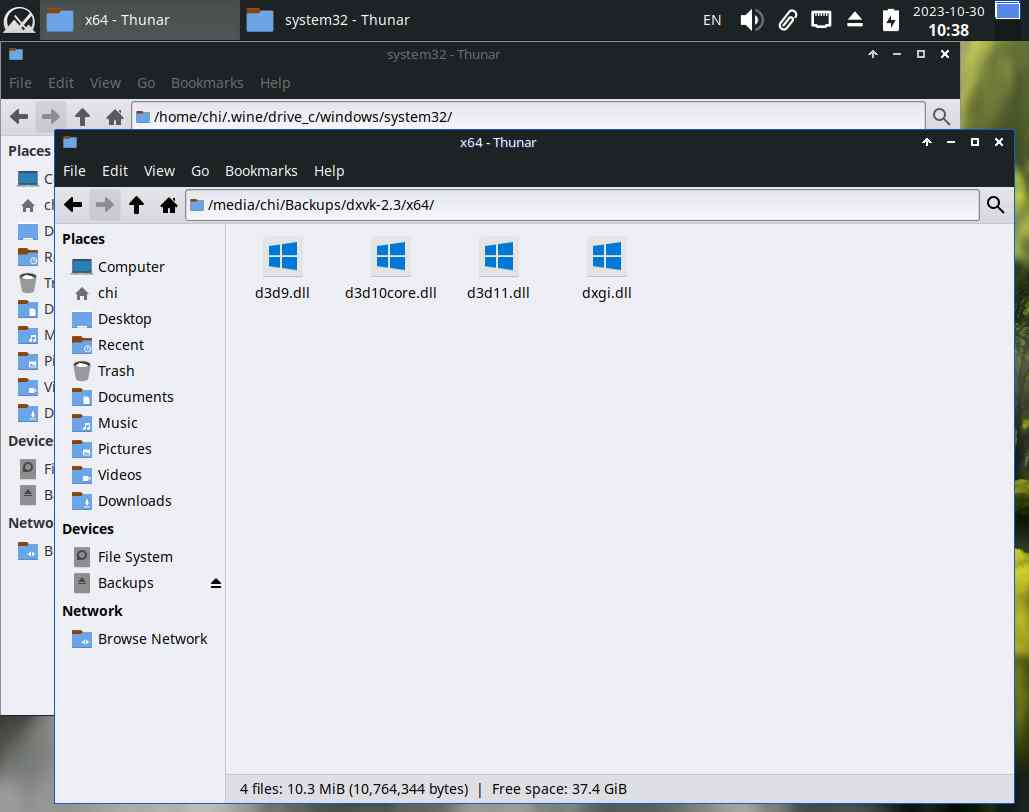
Task: Go to parent folder in x64 window
Action: click(136, 205)
